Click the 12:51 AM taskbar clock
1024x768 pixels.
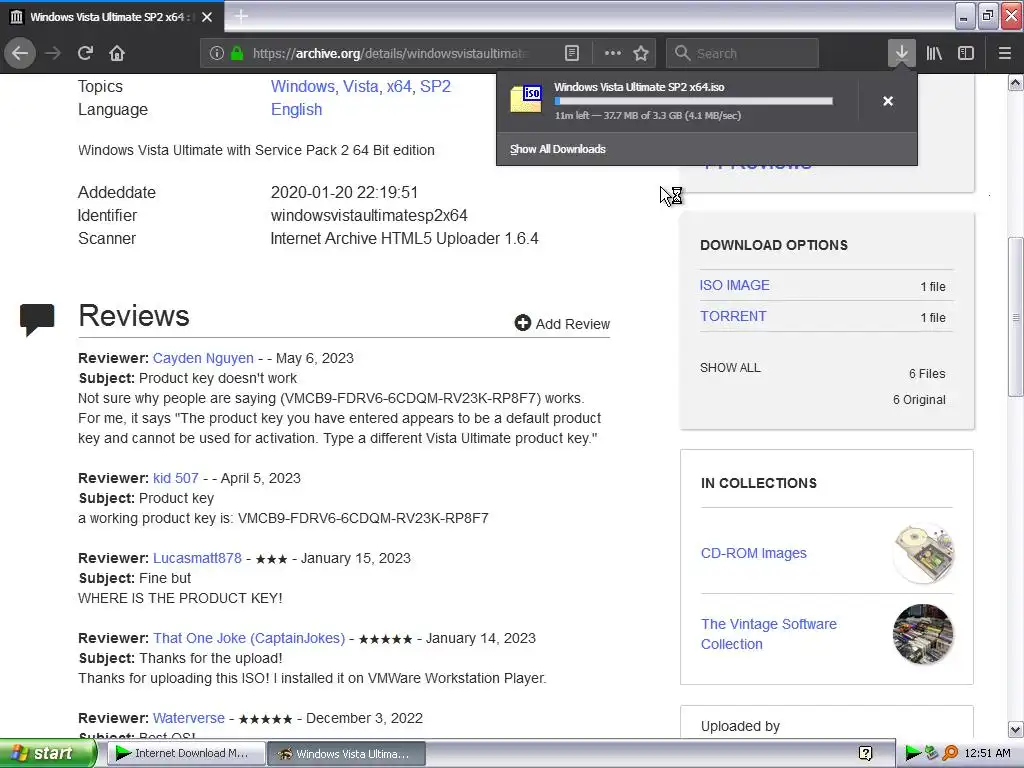(x=987, y=754)
